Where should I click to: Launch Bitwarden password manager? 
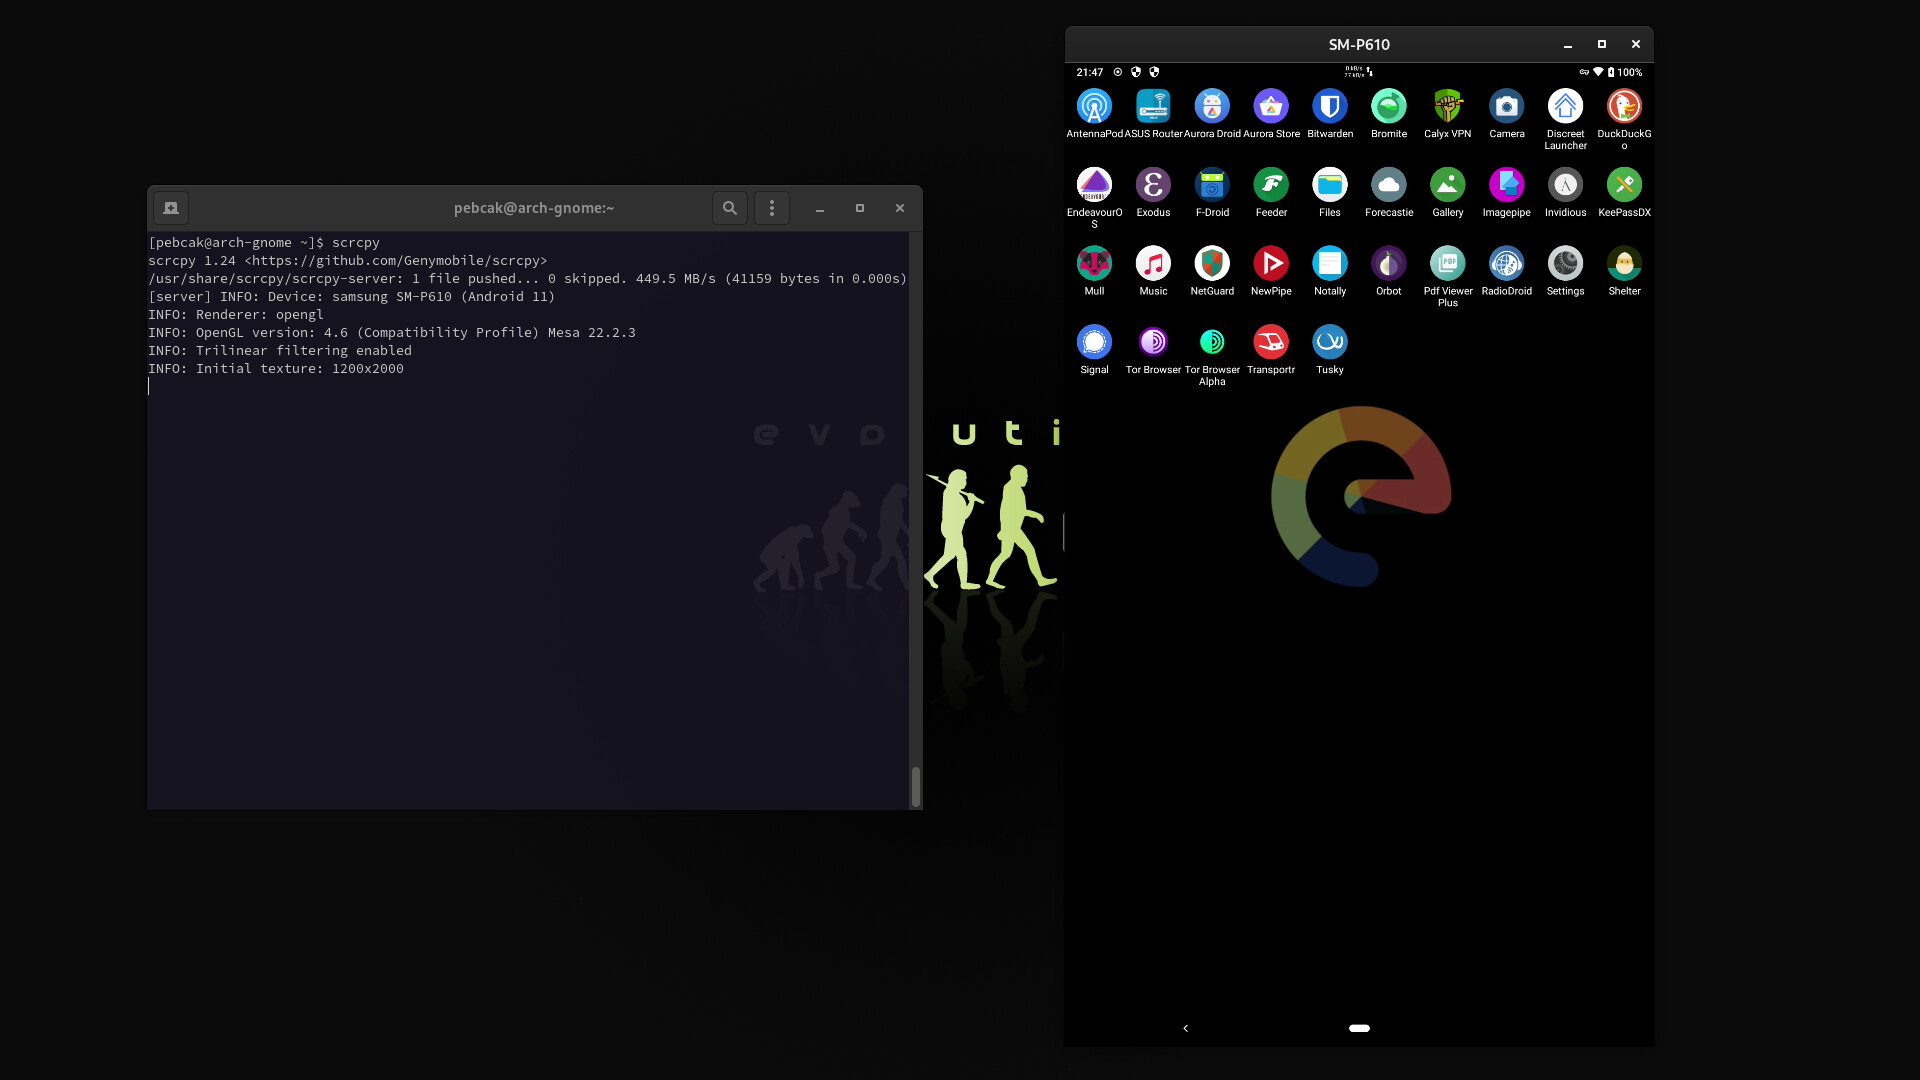(x=1330, y=106)
